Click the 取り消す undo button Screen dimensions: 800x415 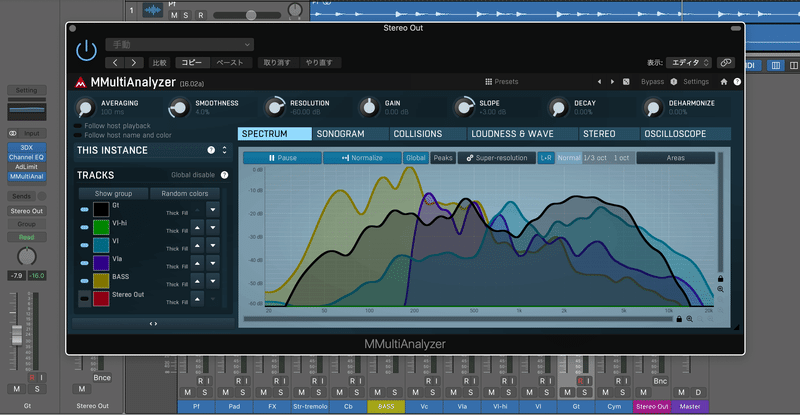[277, 62]
